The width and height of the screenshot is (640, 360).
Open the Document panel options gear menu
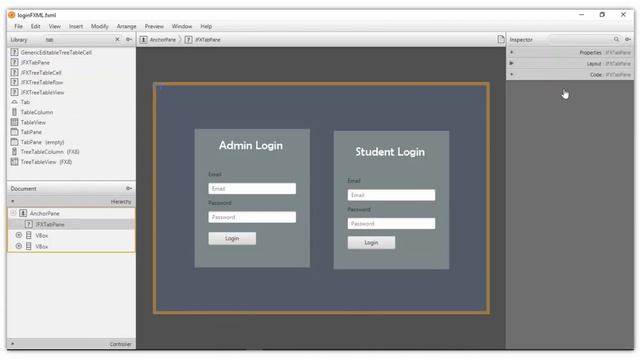coord(129,188)
